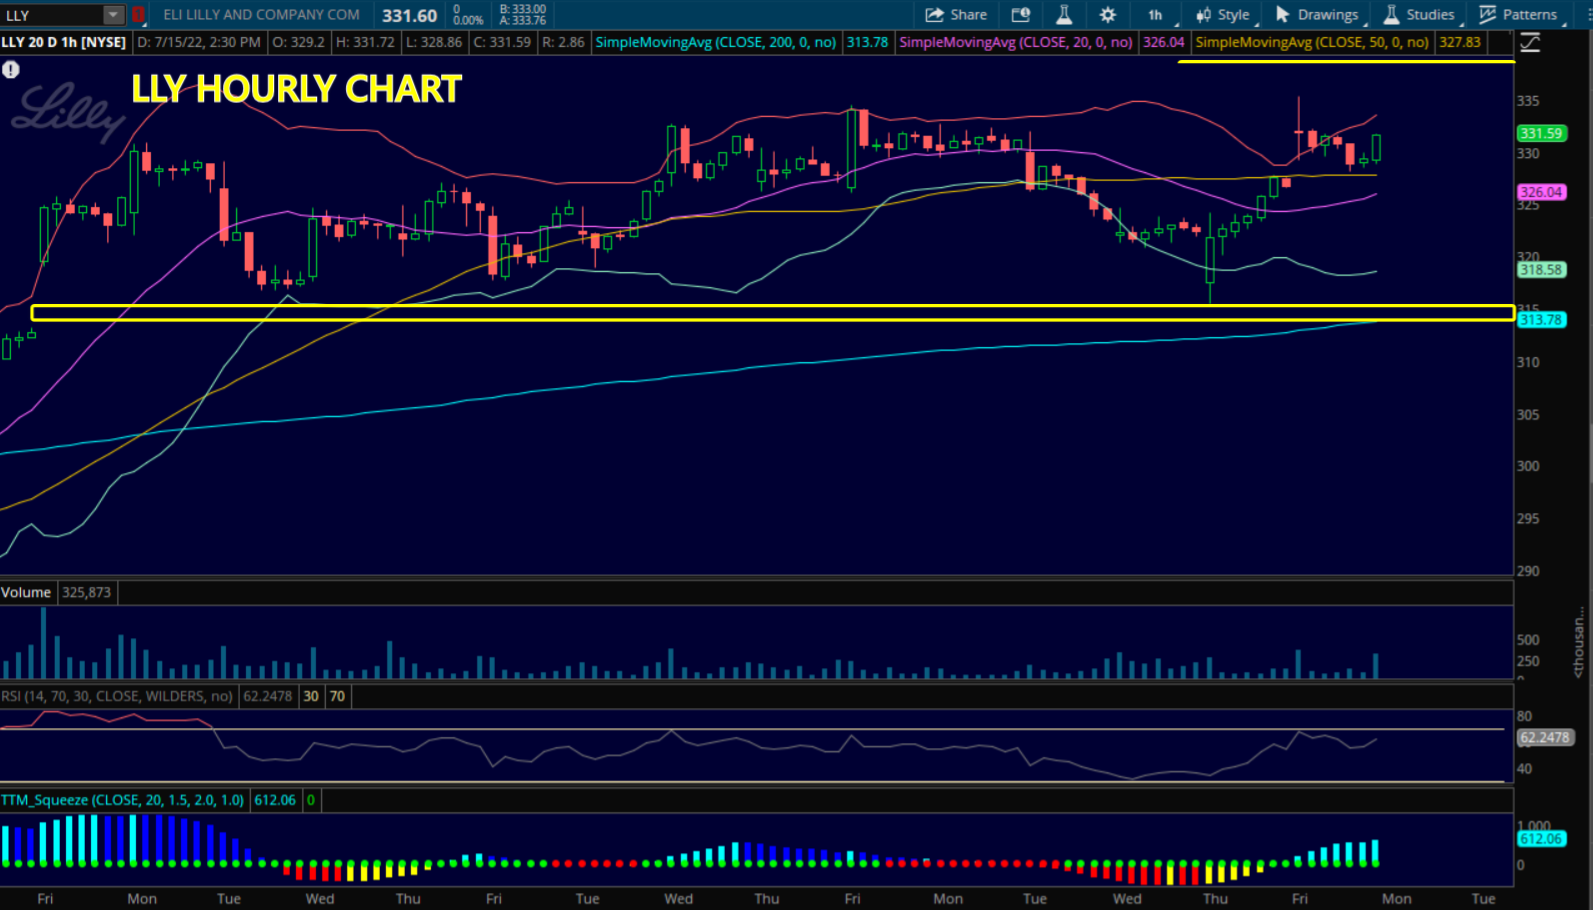
Task: Click the cyan 313.78 price axis bubble
Action: click(x=1541, y=320)
